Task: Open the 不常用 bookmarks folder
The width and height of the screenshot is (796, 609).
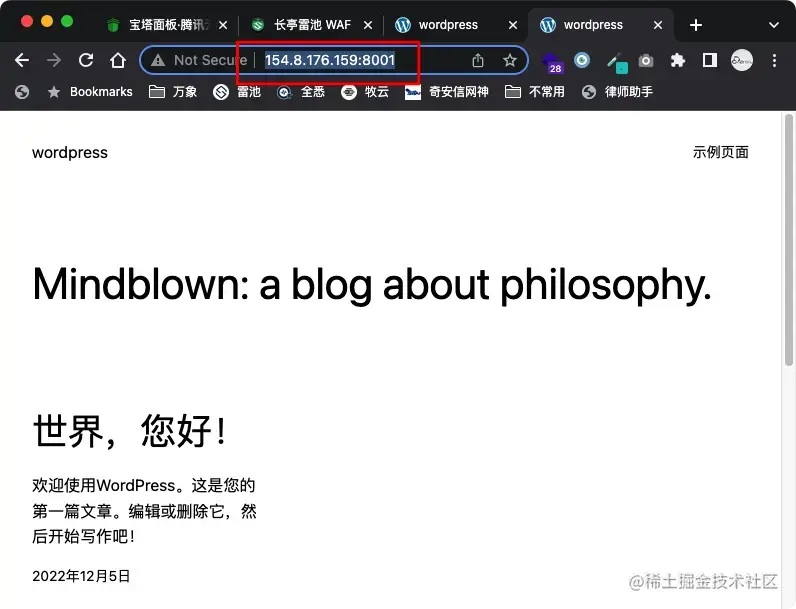Action: coord(535,92)
